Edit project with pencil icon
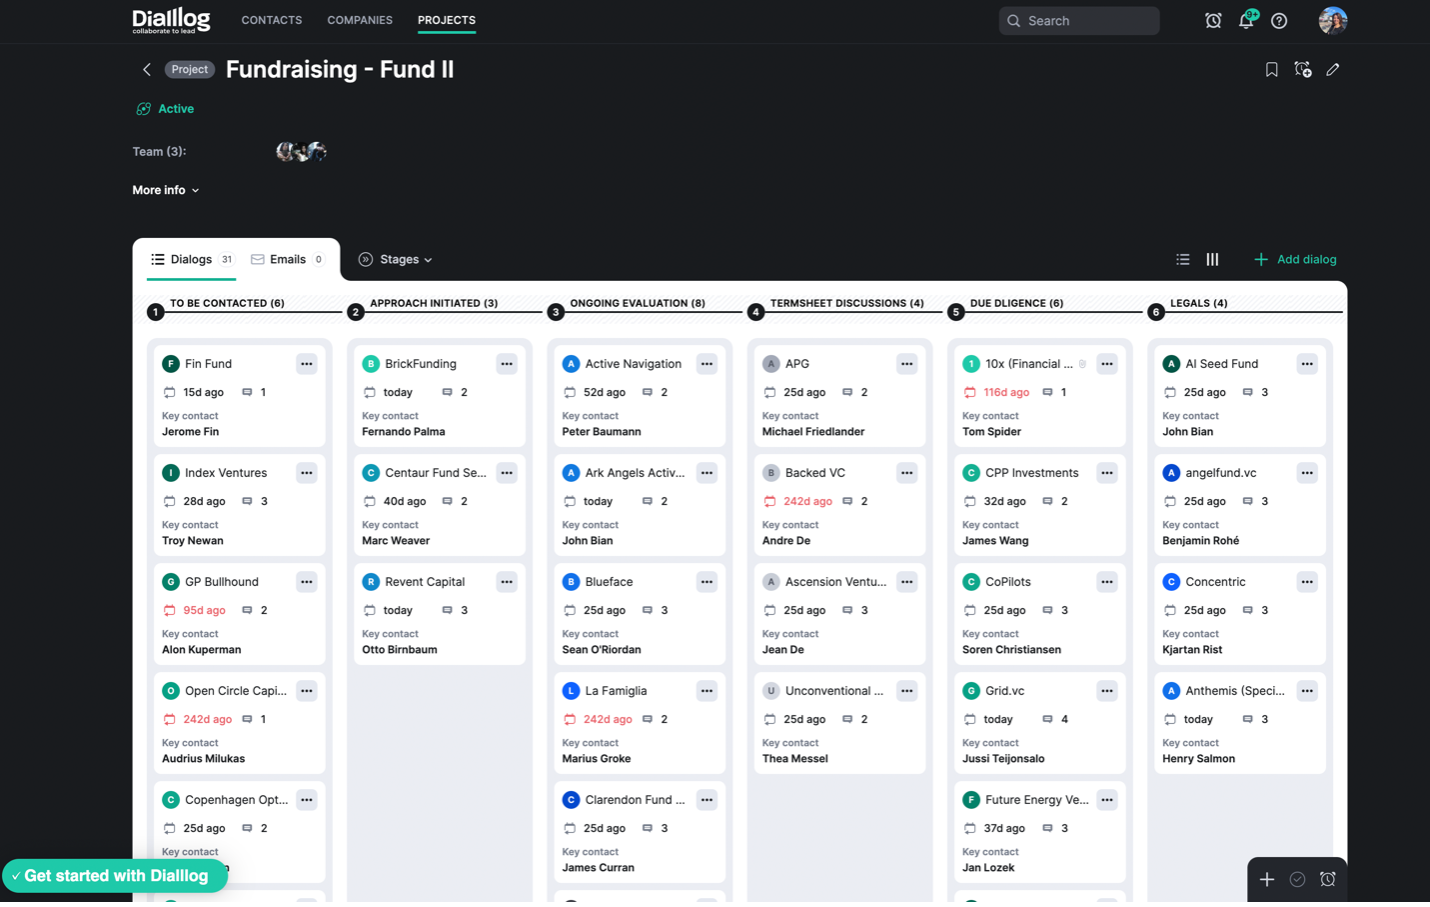Image resolution: width=1430 pixels, height=907 pixels. point(1332,70)
